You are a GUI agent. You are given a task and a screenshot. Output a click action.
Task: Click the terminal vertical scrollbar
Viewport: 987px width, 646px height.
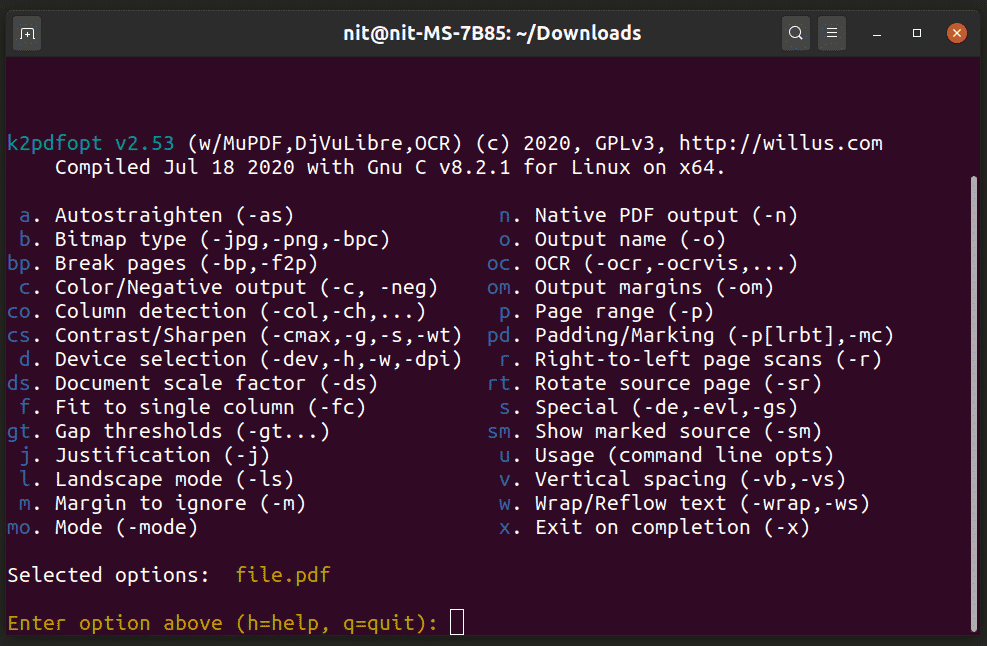[975, 400]
